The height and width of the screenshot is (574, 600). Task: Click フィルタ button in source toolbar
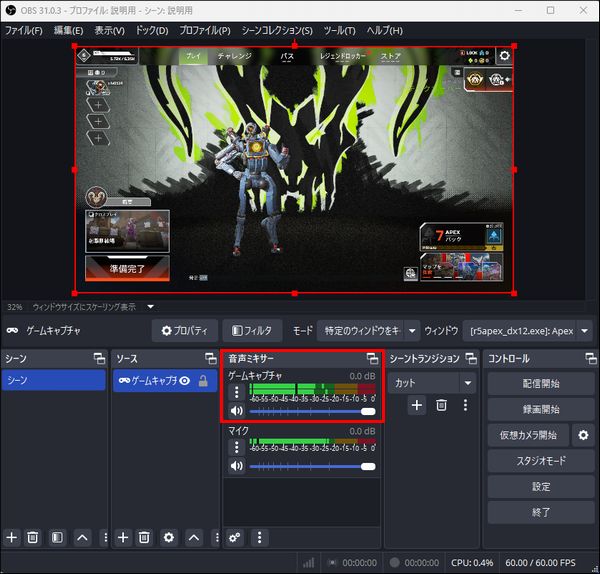coord(252,331)
